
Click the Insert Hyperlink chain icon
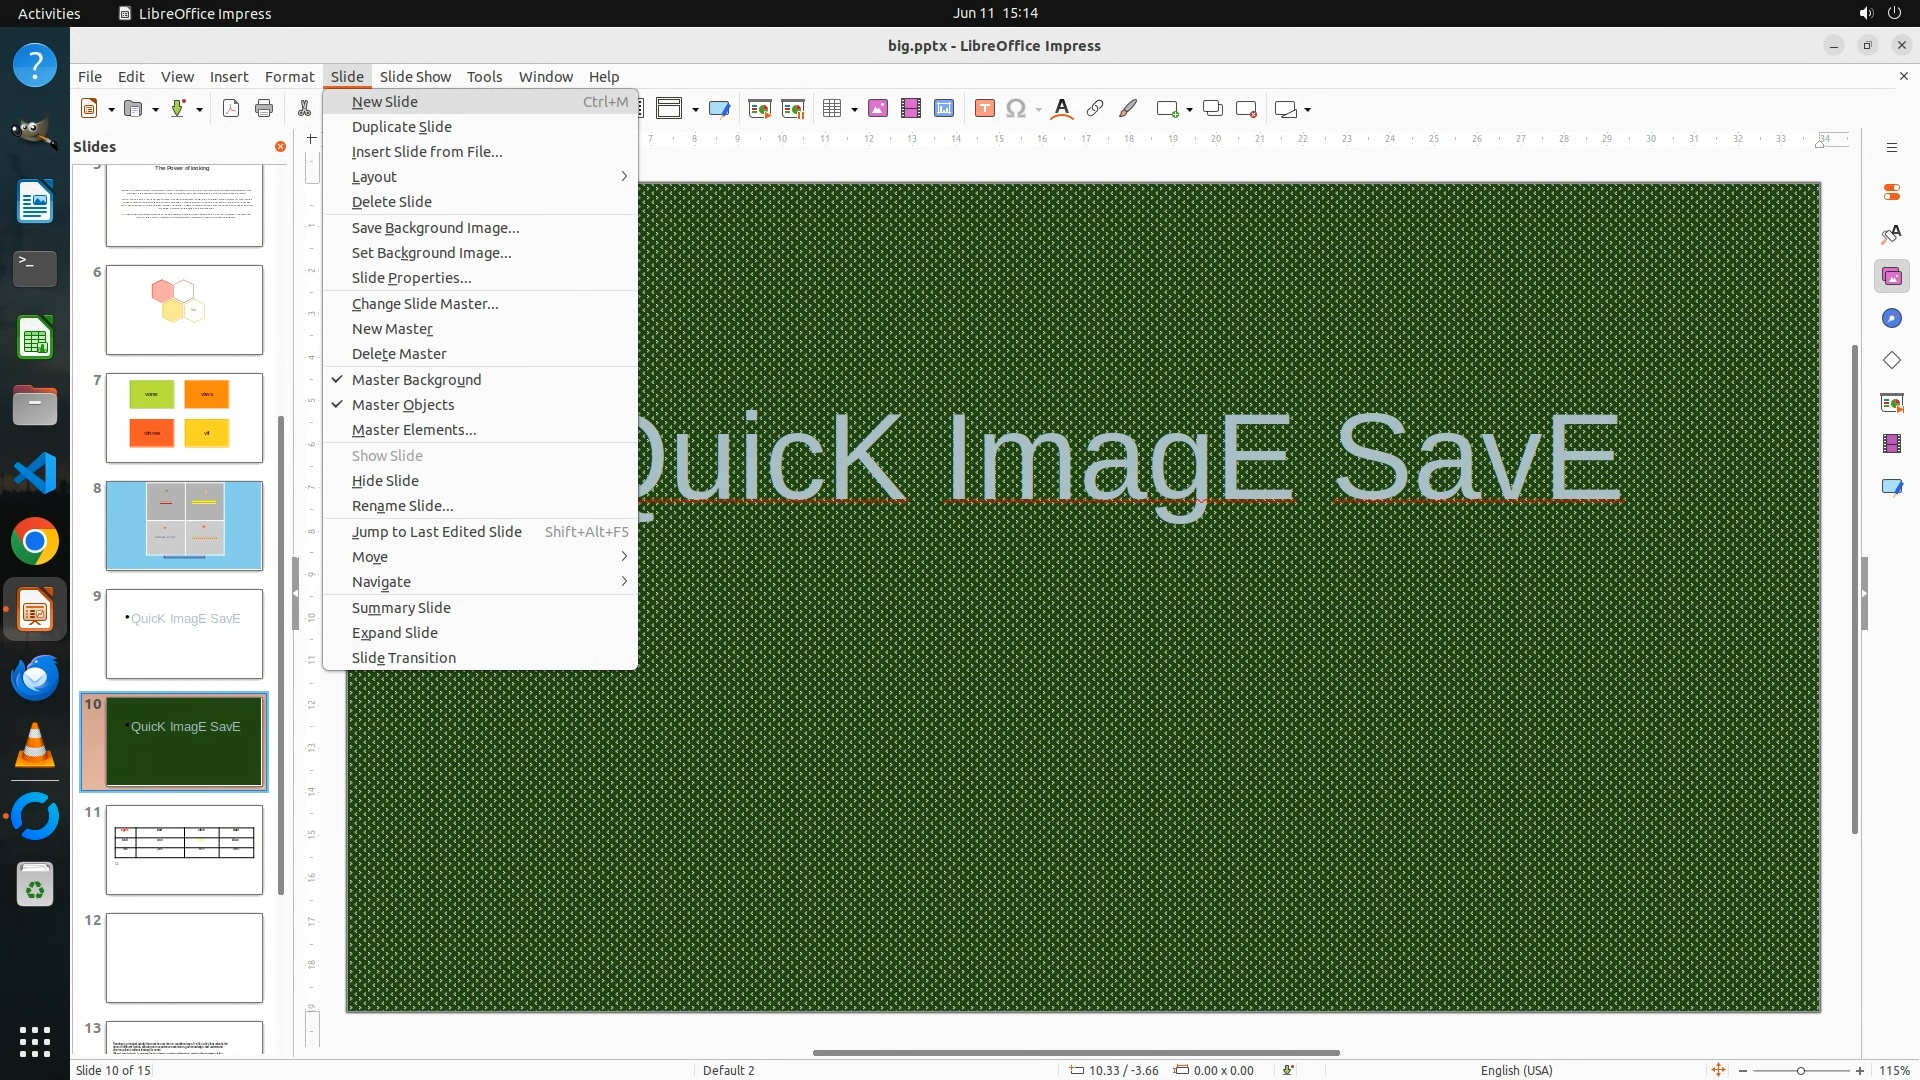pos(1095,109)
